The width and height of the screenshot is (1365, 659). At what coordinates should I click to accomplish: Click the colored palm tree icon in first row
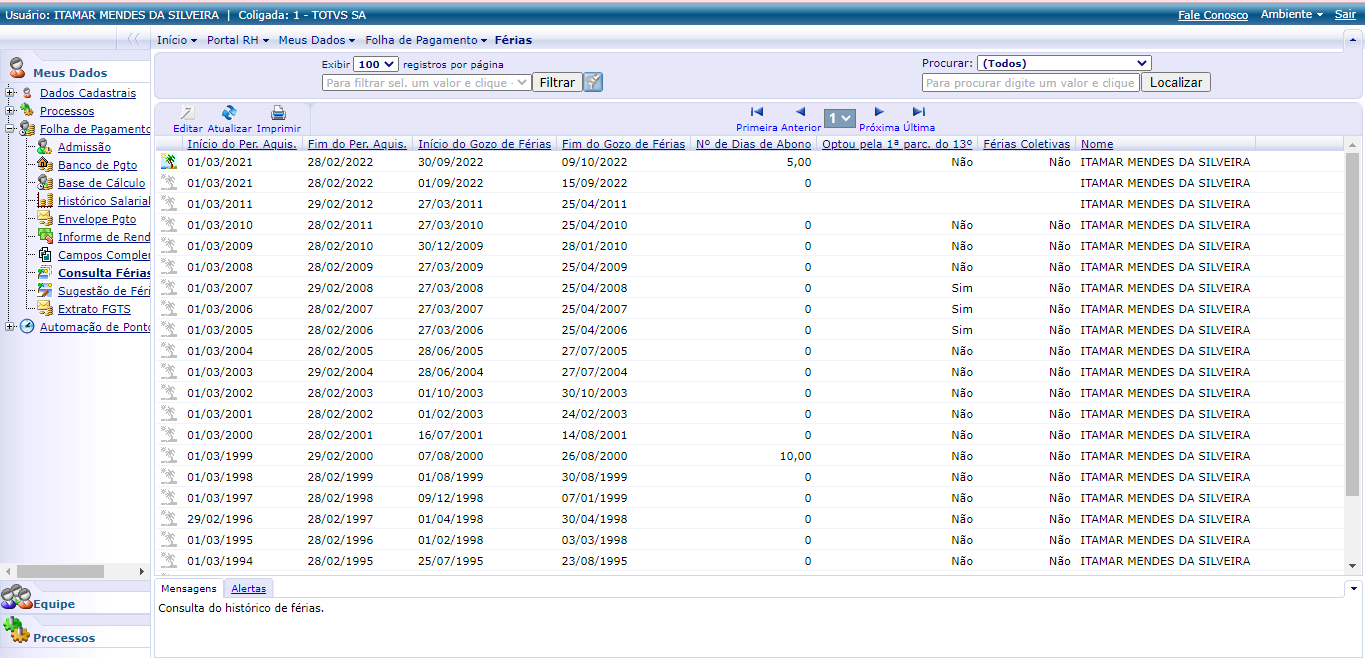169,162
